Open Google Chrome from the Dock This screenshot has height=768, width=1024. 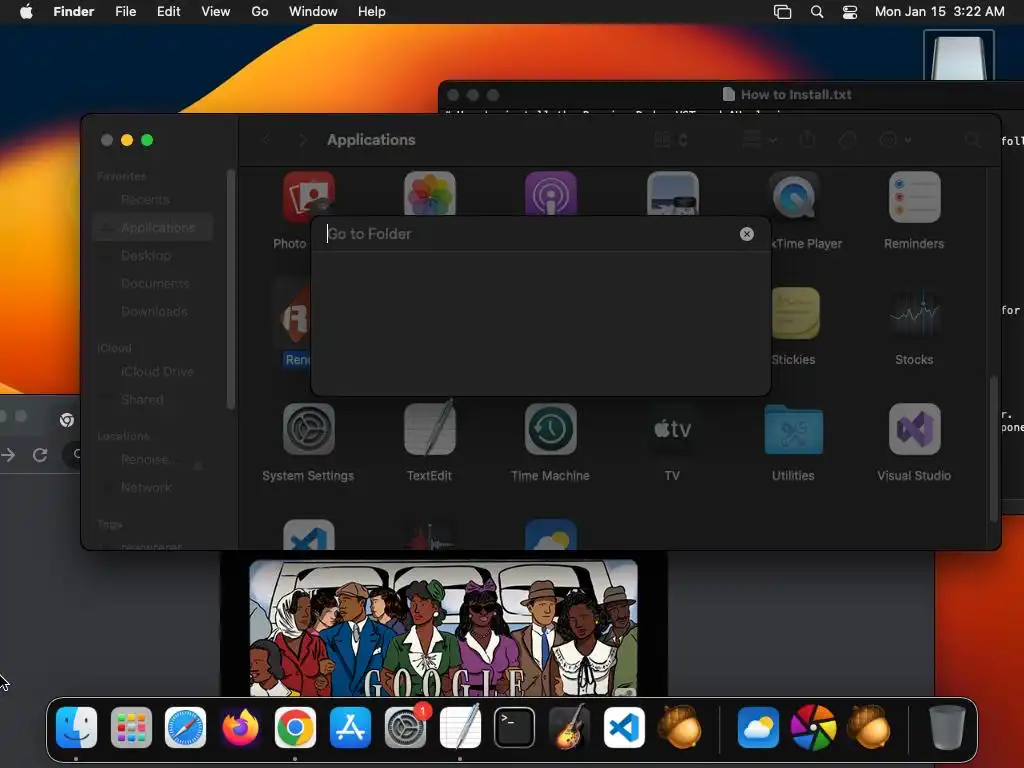295,727
